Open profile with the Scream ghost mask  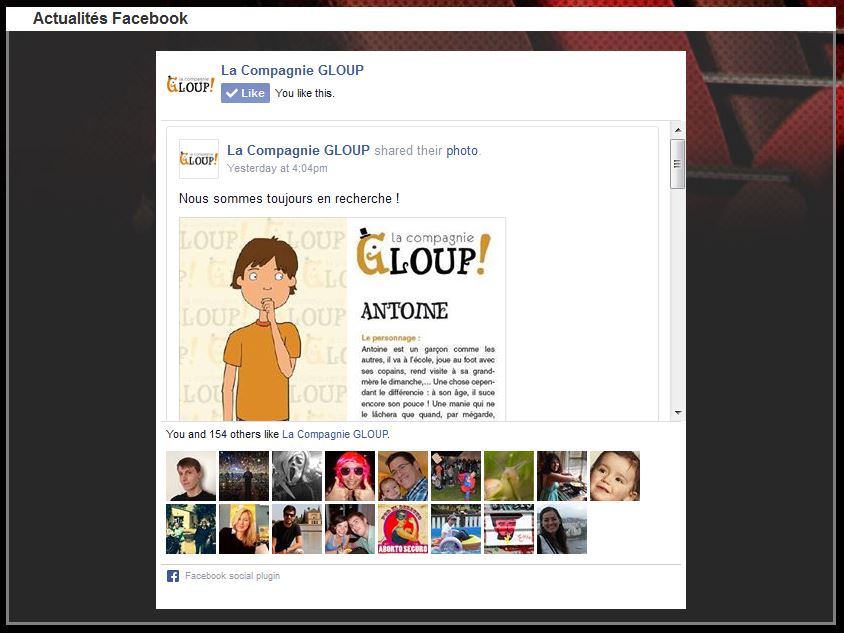297,476
